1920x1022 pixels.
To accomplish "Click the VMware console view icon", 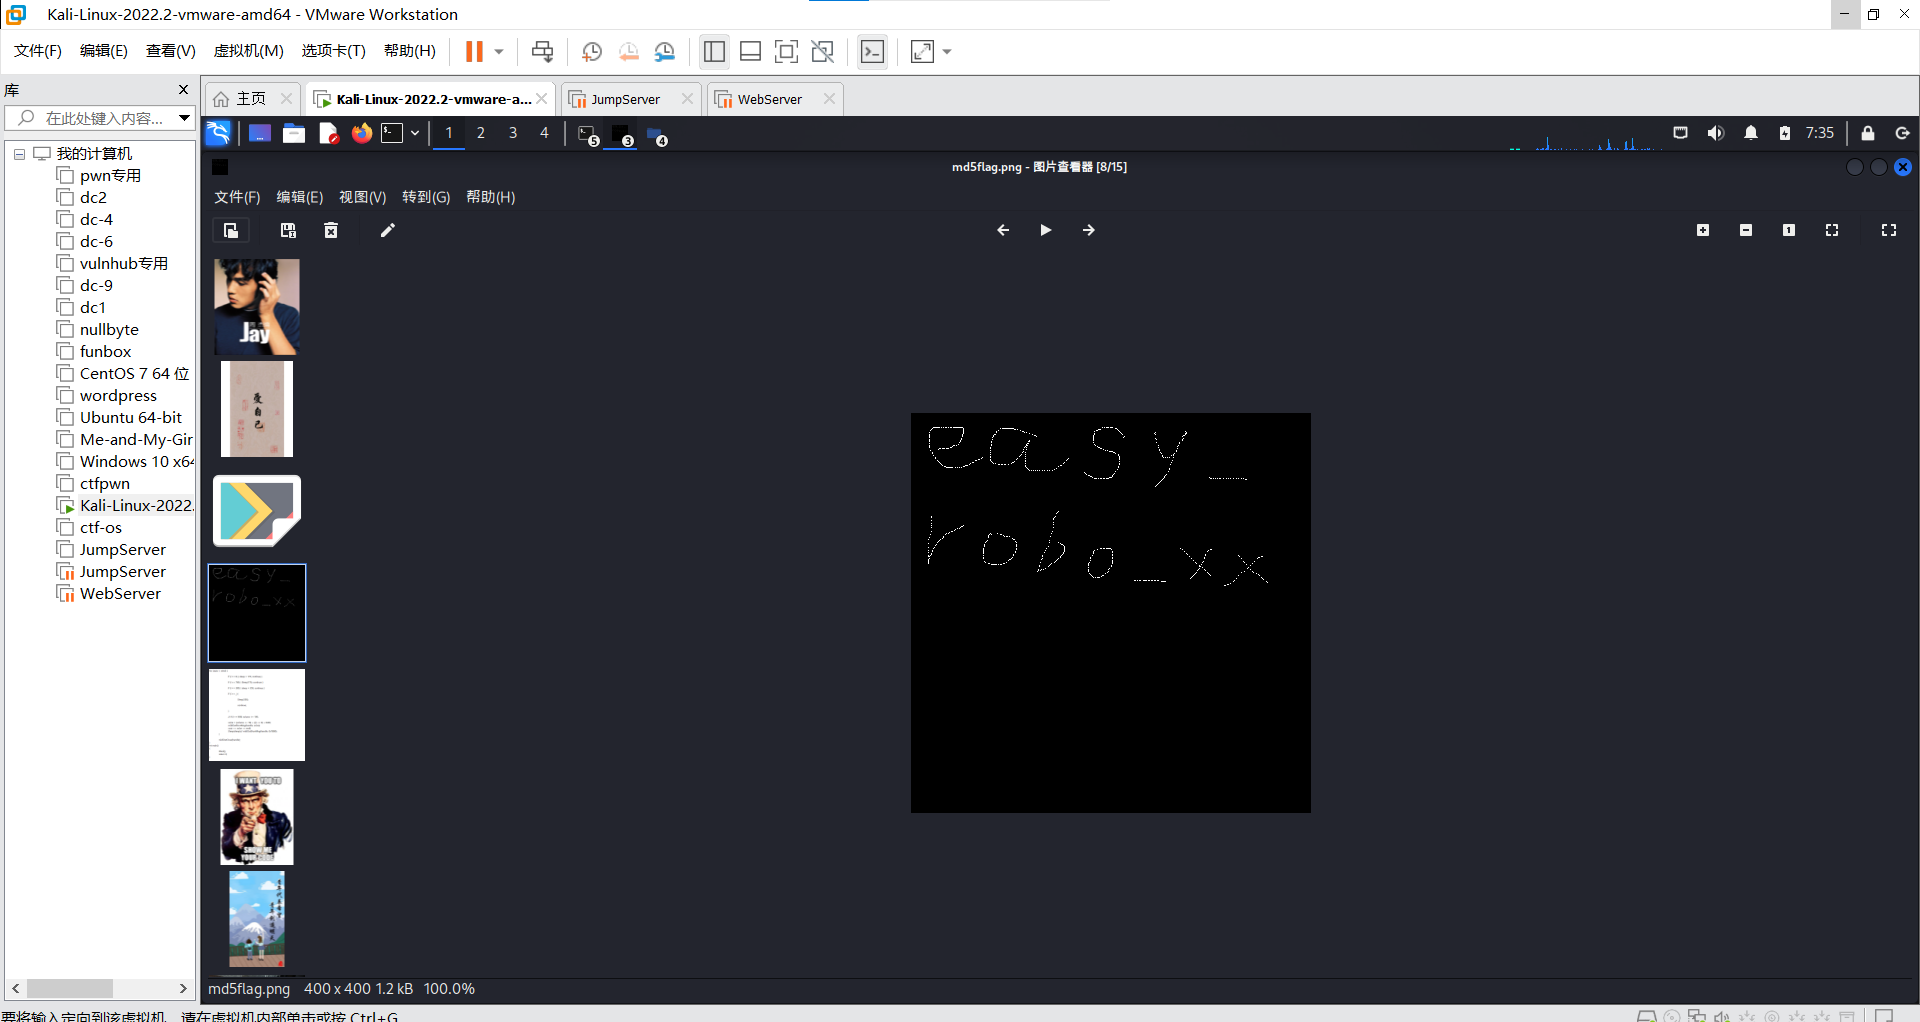I will [x=872, y=51].
